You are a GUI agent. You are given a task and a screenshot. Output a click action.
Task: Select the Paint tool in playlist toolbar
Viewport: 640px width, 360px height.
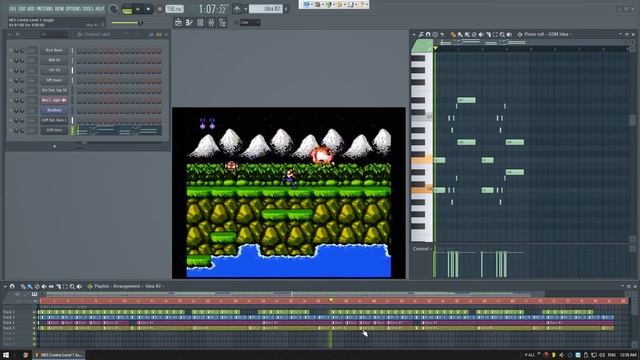(x=30, y=287)
